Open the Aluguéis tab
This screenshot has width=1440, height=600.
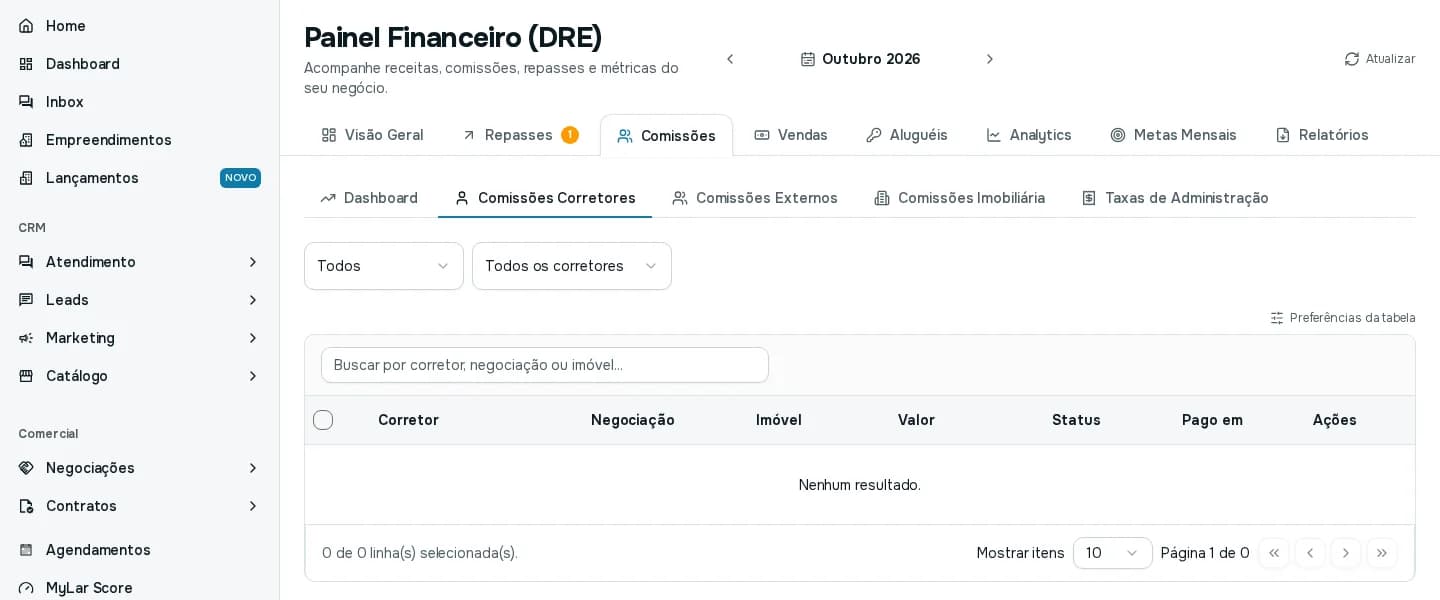coord(907,135)
